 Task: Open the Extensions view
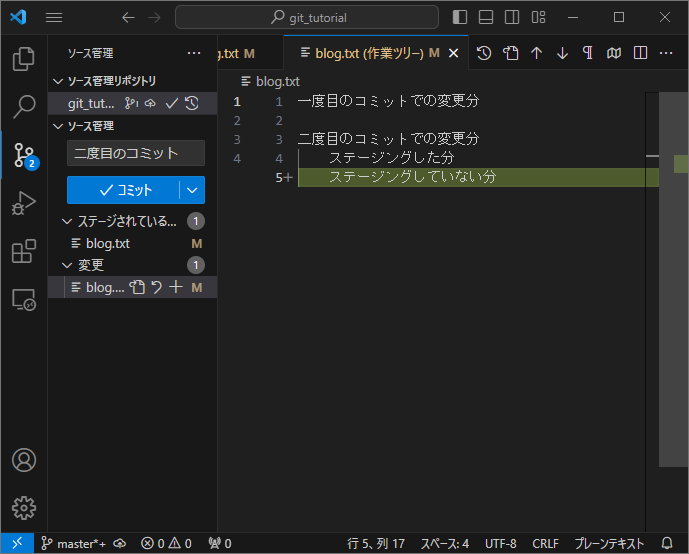[24, 251]
